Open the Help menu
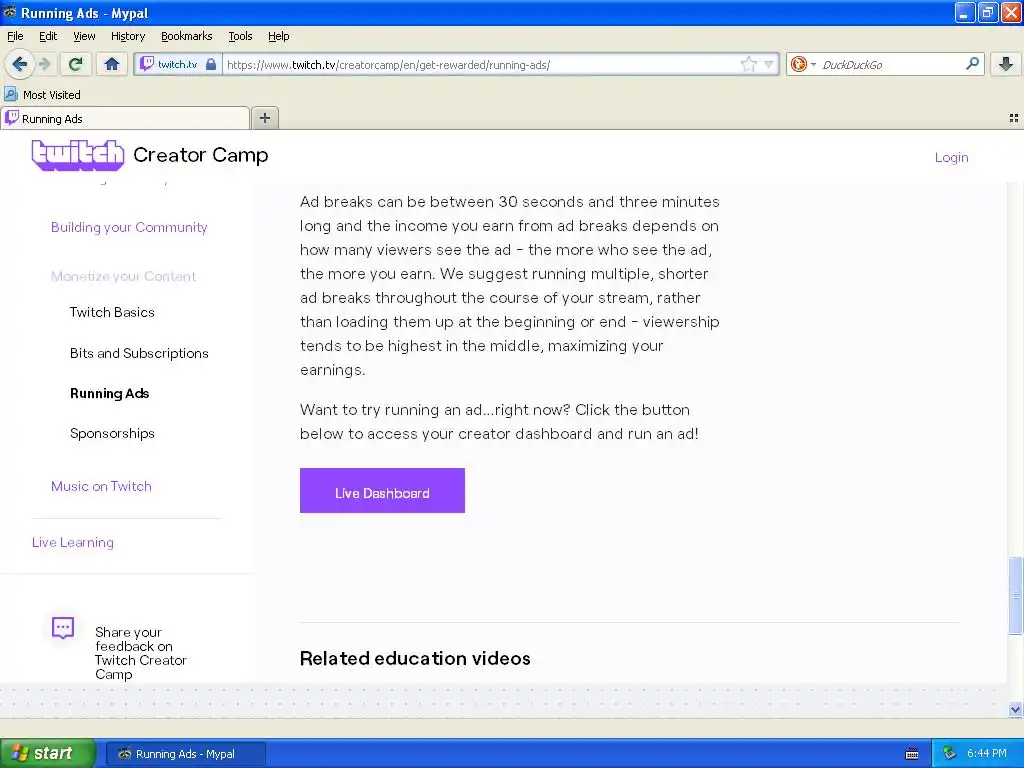The width and height of the screenshot is (1024, 768). pyautogui.click(x=278, y=36)
